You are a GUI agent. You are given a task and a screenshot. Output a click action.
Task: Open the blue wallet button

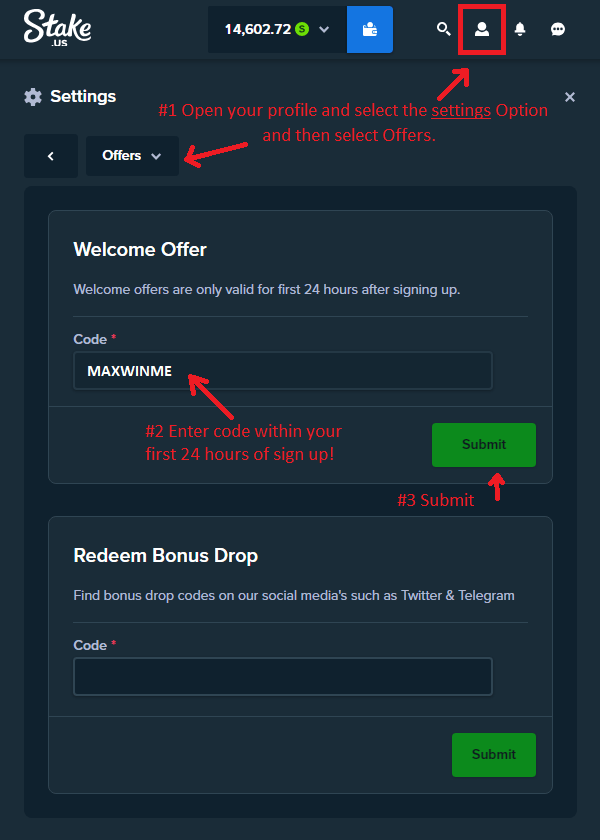point(370,29)
